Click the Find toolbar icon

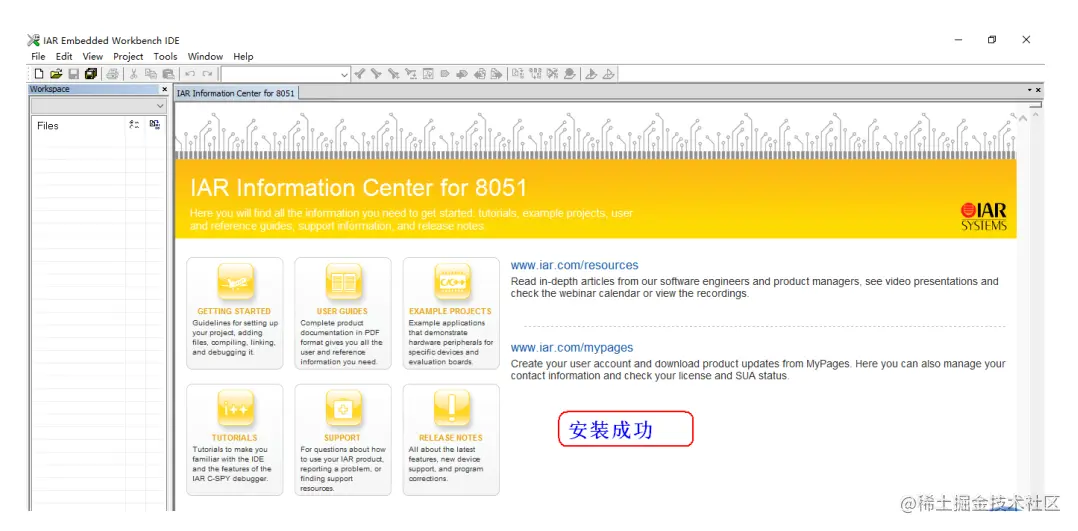(x=393, y=74)
